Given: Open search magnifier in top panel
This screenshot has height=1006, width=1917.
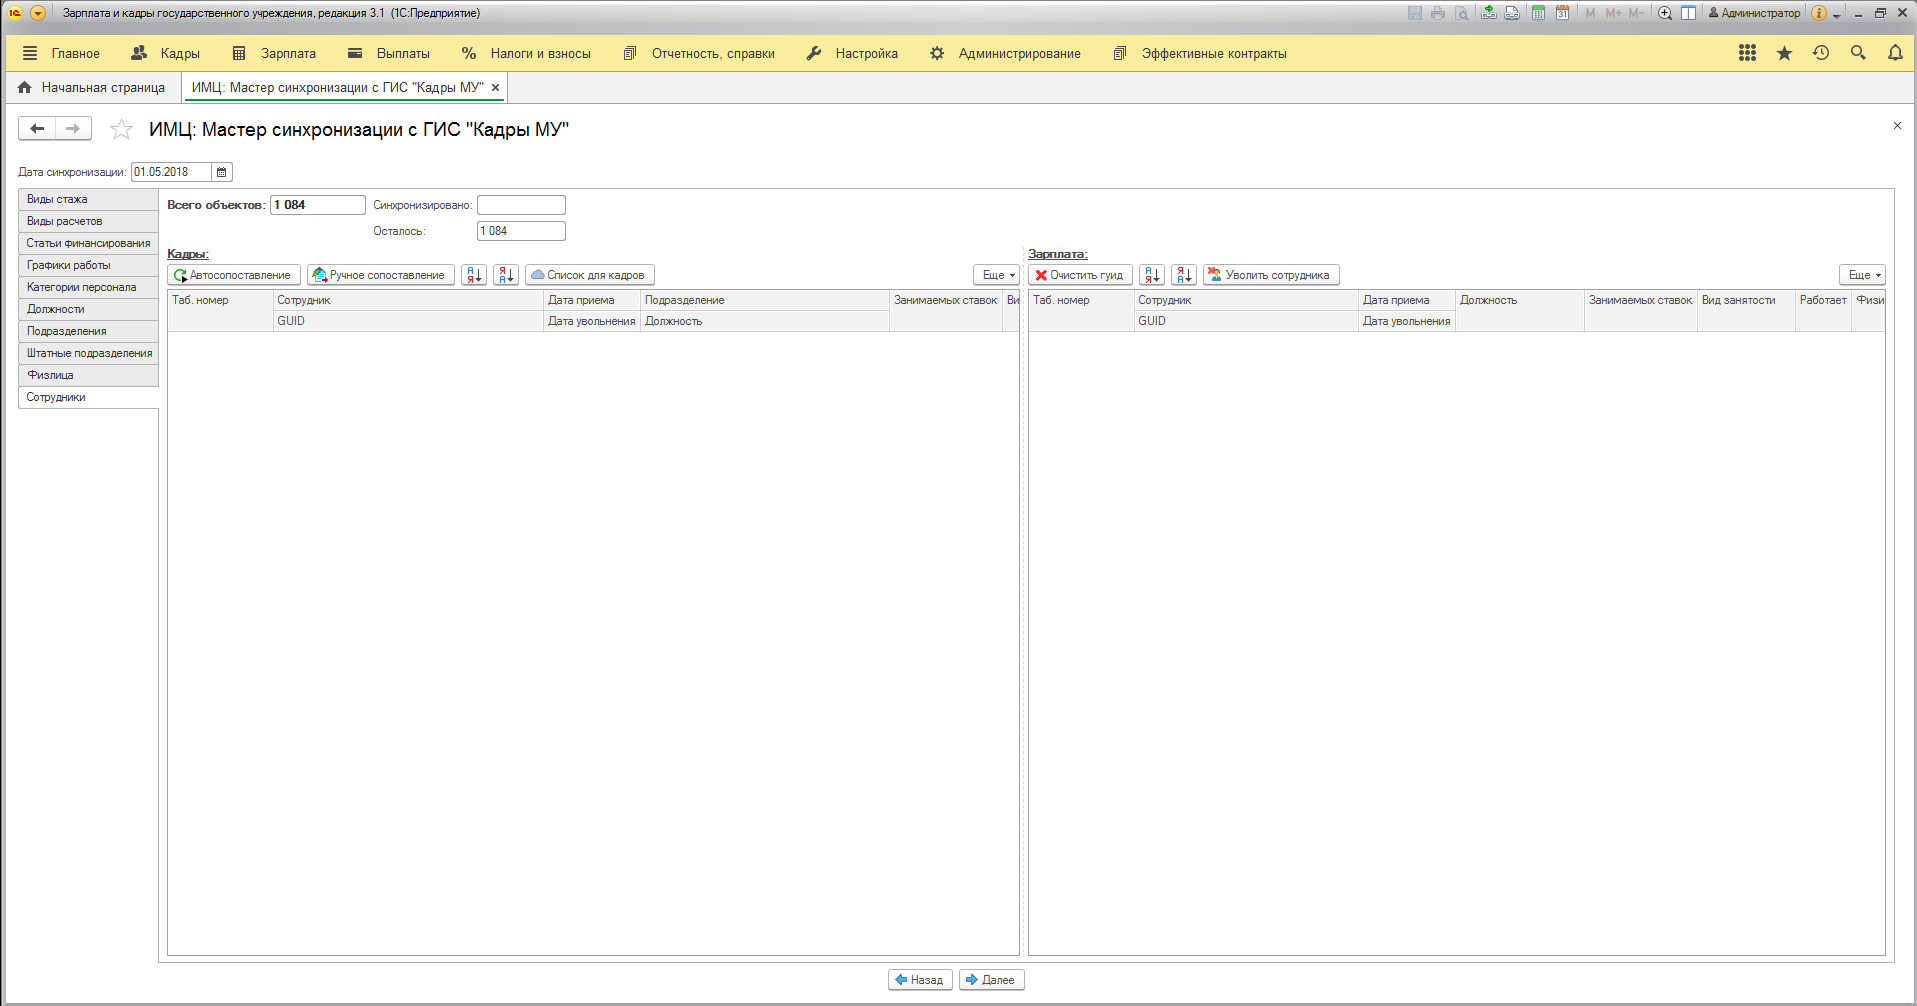Looking at the screenshot, I should pyautogui.click(x=1857, y=53).
